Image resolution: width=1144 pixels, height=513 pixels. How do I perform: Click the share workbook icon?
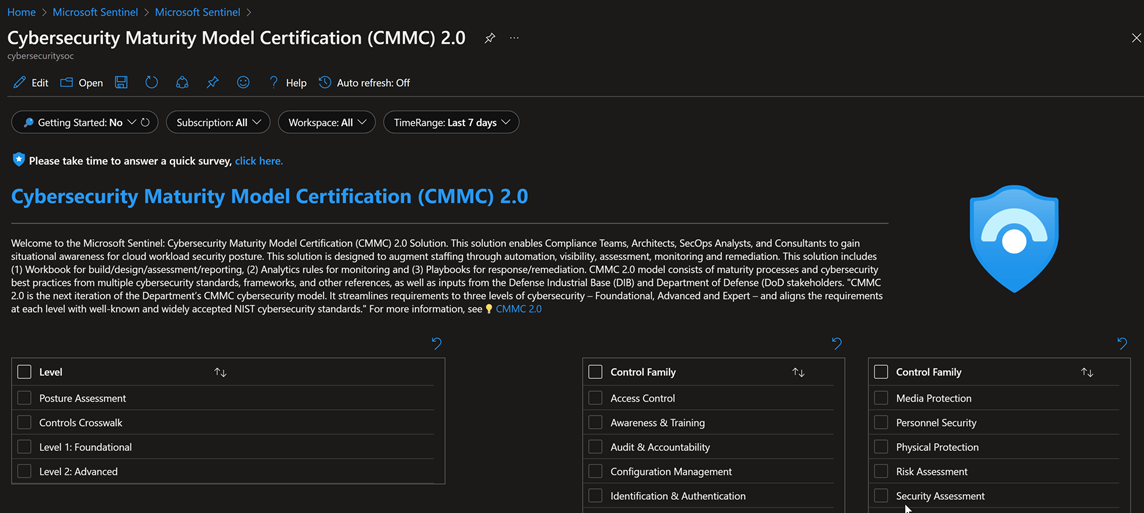tap(182, 83)
